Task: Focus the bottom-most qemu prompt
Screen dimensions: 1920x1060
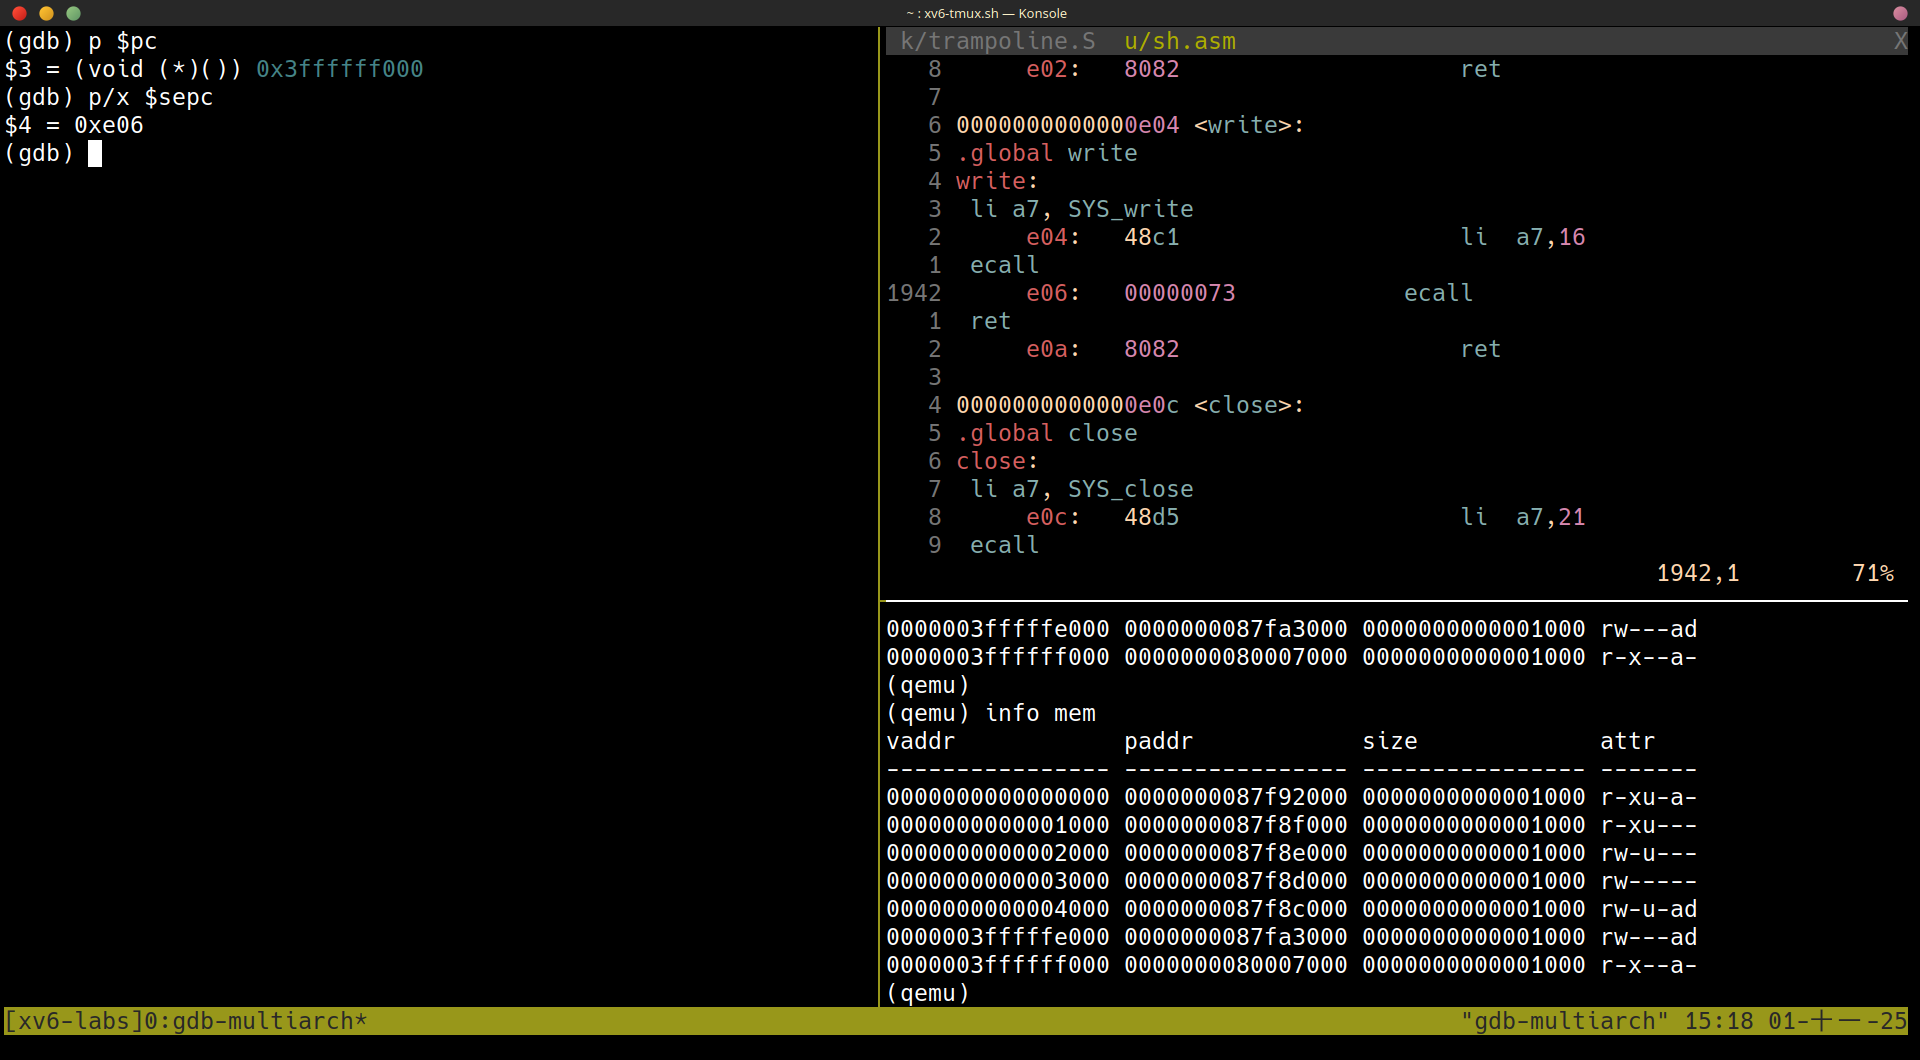Action: (x=928, y=993)
